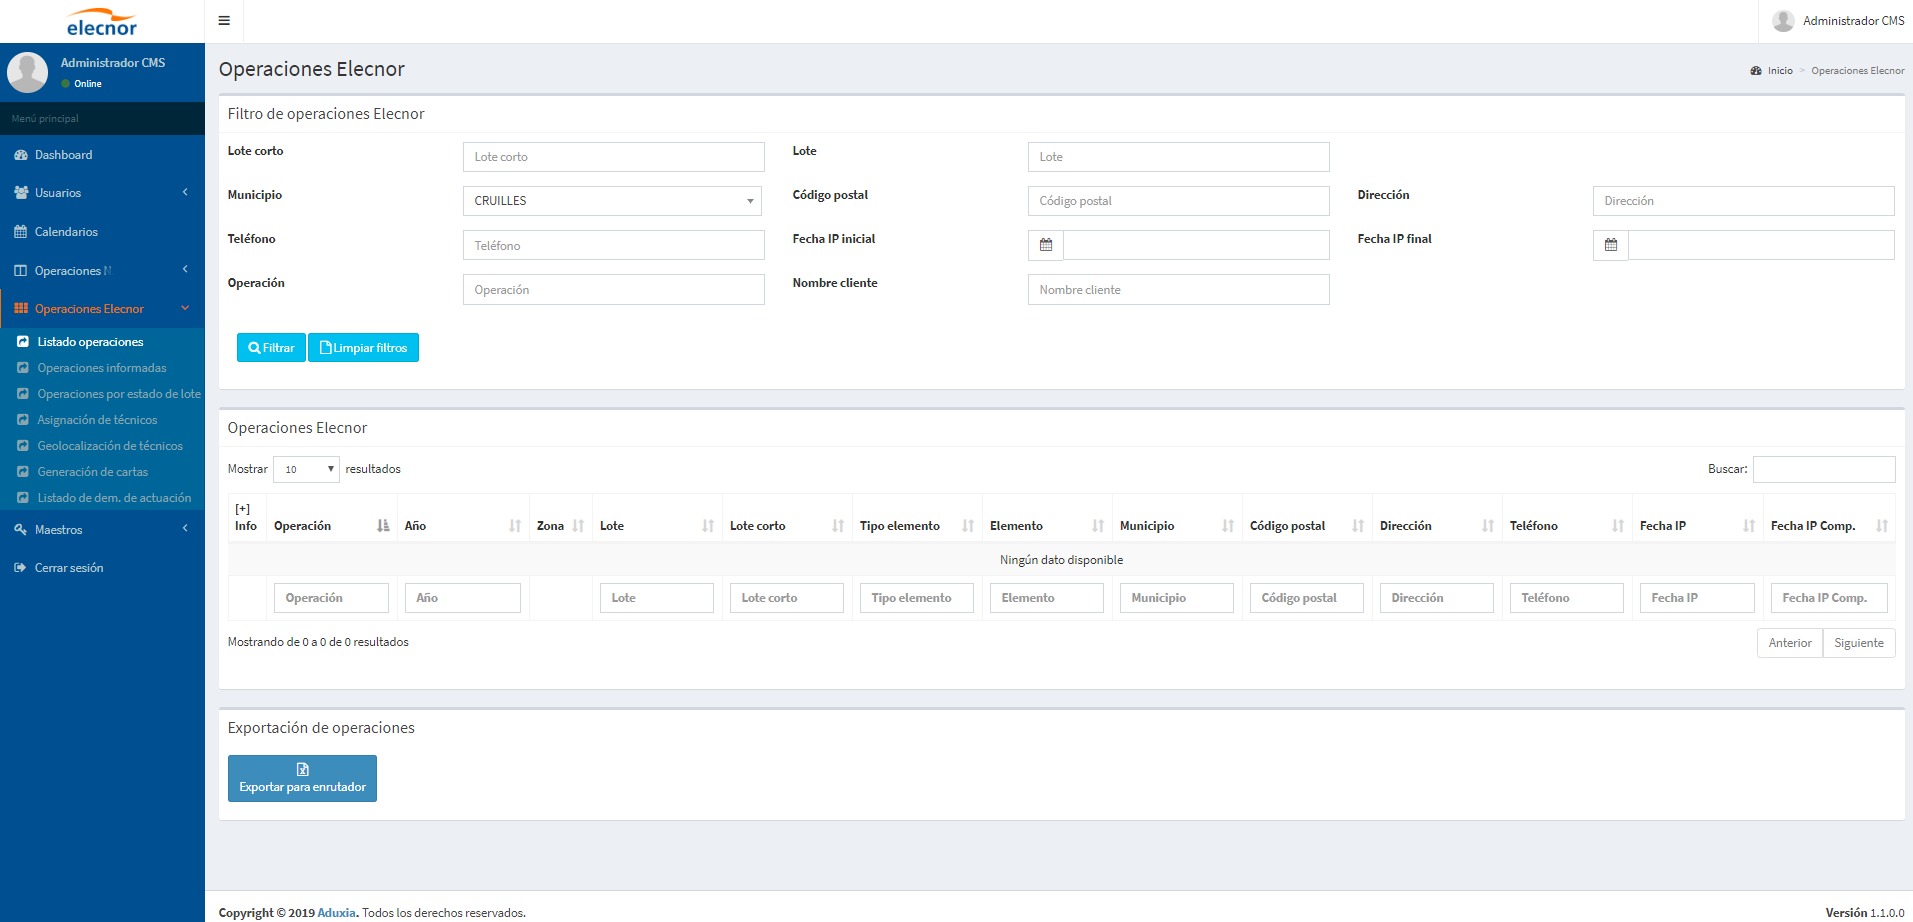The height and width of the screenshot is (922, 1913).
Task: Expand the Usuarios sidebar menu
Action: pyautogui.click(x=102, y=193)
